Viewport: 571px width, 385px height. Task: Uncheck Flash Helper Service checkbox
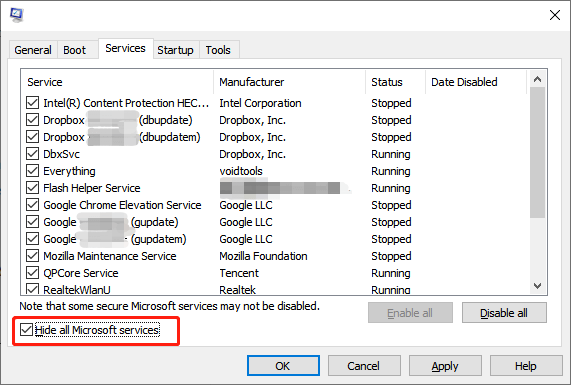tap(33, 188)
